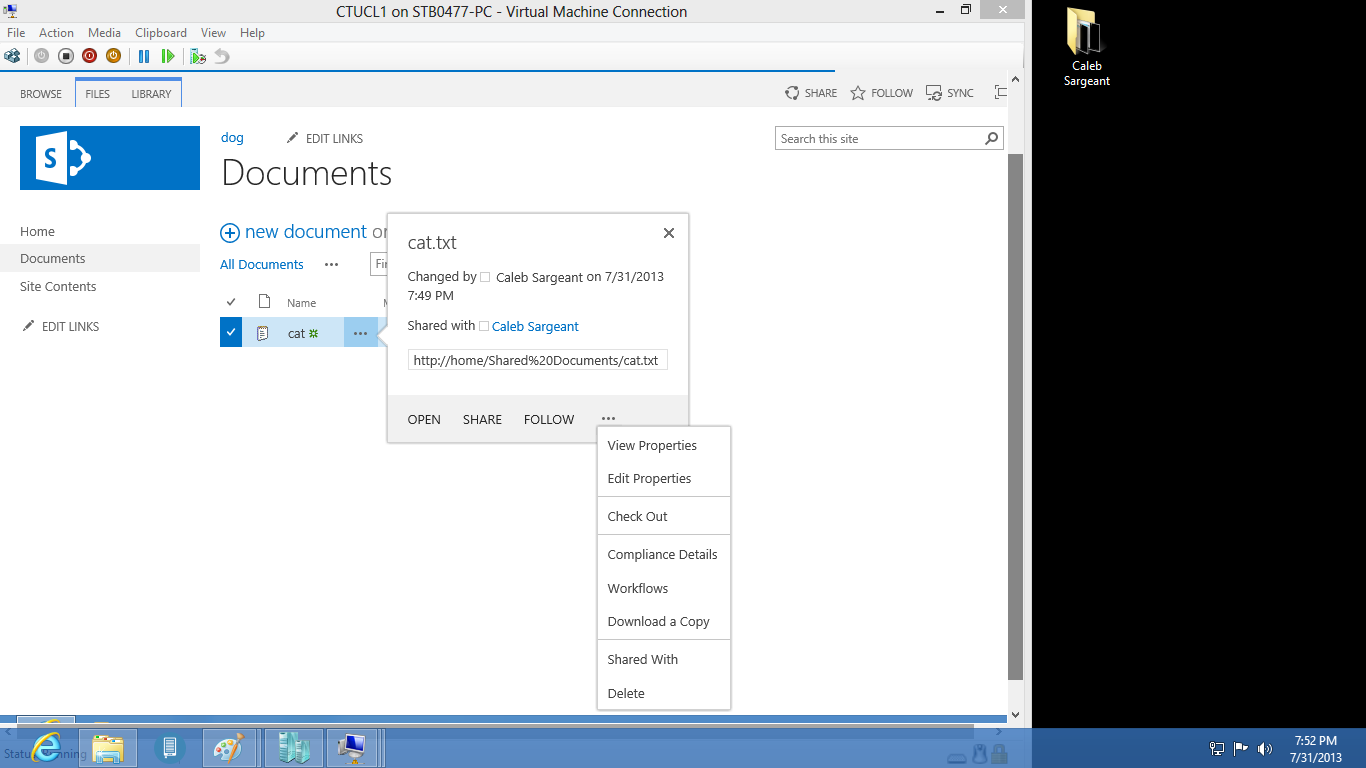Screen dimensions: 1366x768
Task: Click EDIT LINKS in the left sidebar
Action: tap(60, 326)
